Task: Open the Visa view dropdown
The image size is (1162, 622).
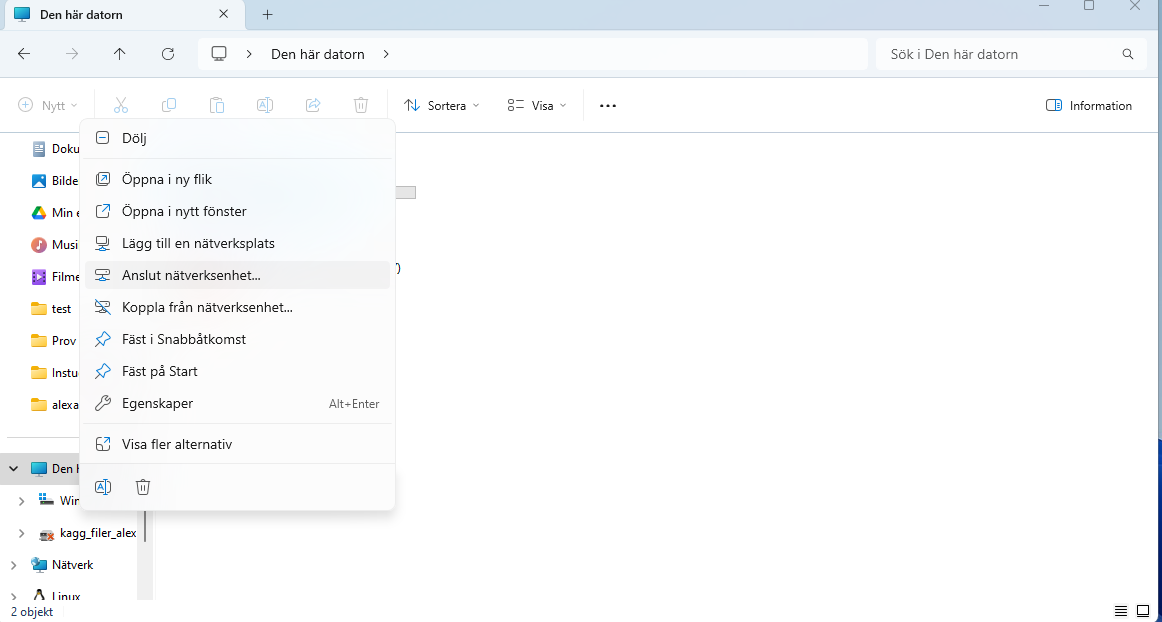Action: [x=537, y=106]
